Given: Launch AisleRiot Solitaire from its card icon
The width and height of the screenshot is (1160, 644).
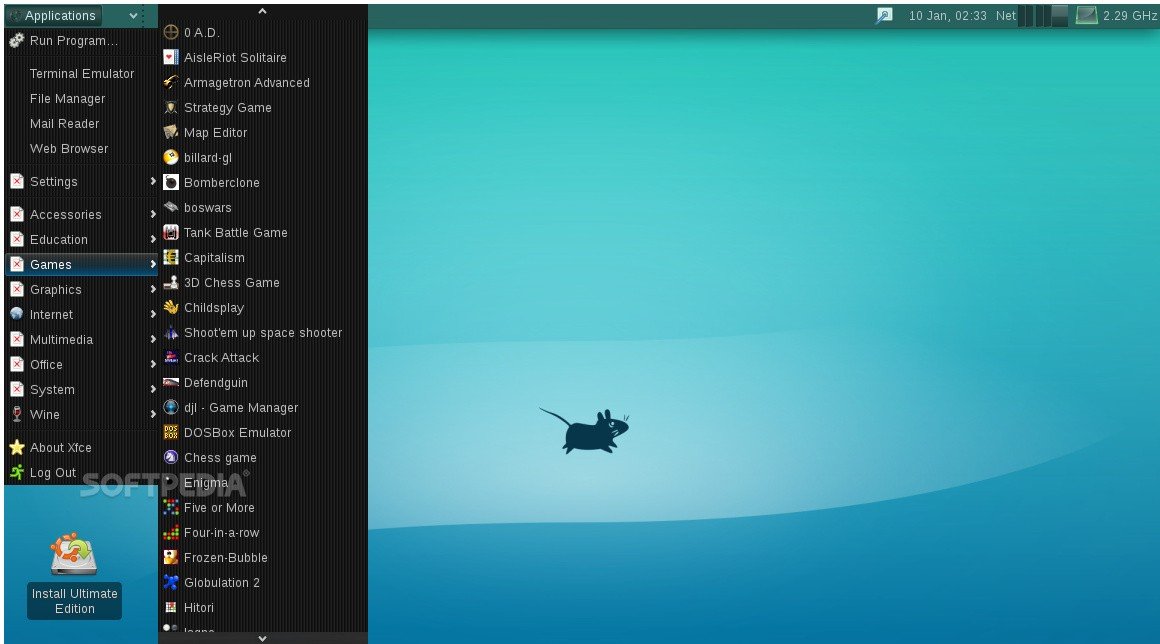Looking at the screenshot, I should (x=171, y=58).
